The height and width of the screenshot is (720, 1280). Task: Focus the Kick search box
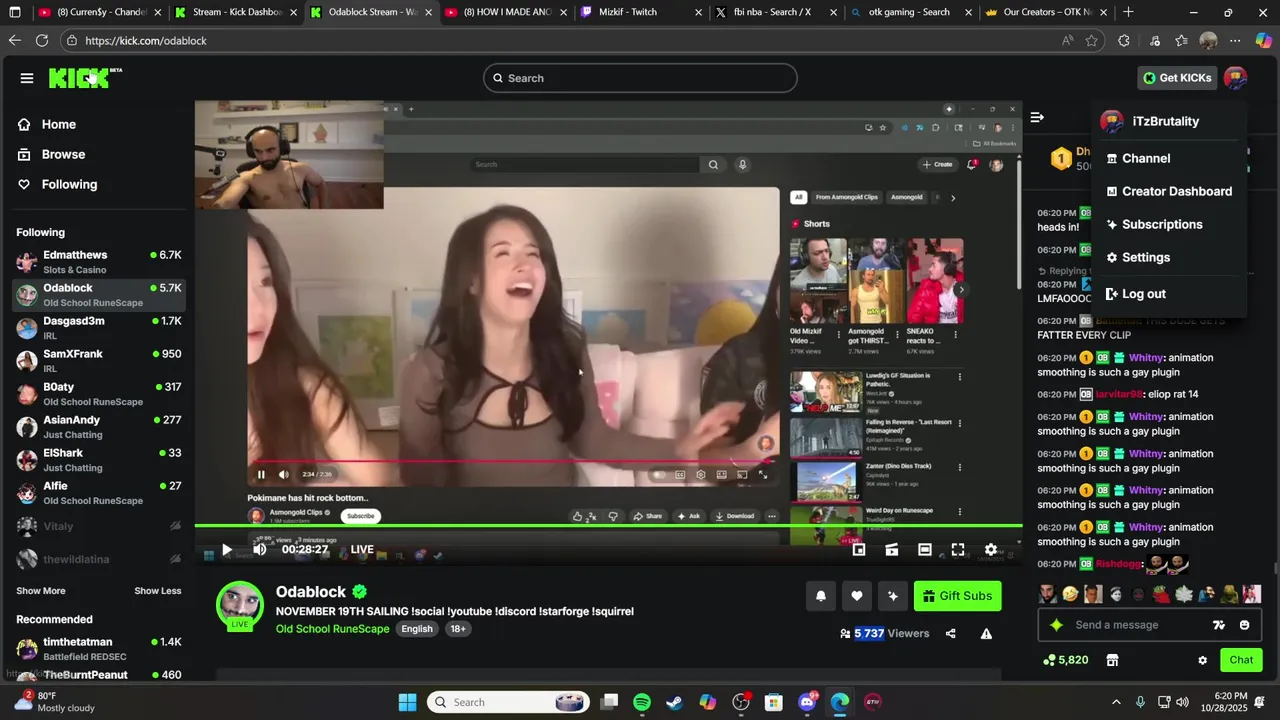640,78
